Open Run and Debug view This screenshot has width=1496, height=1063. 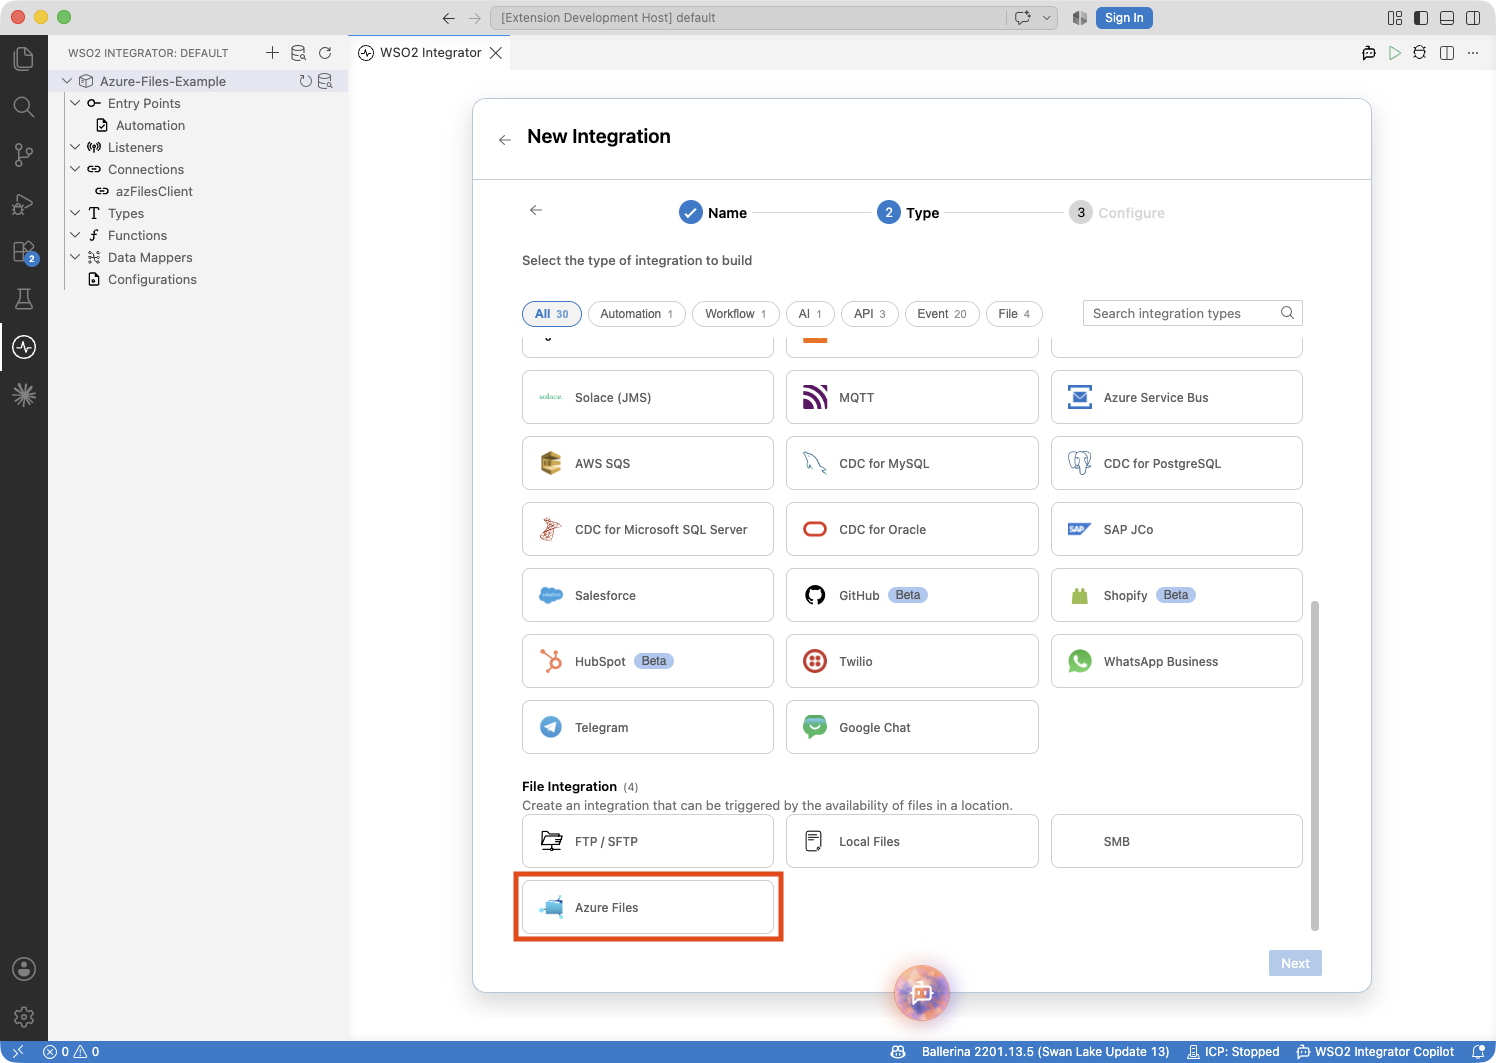coord(24,204)
